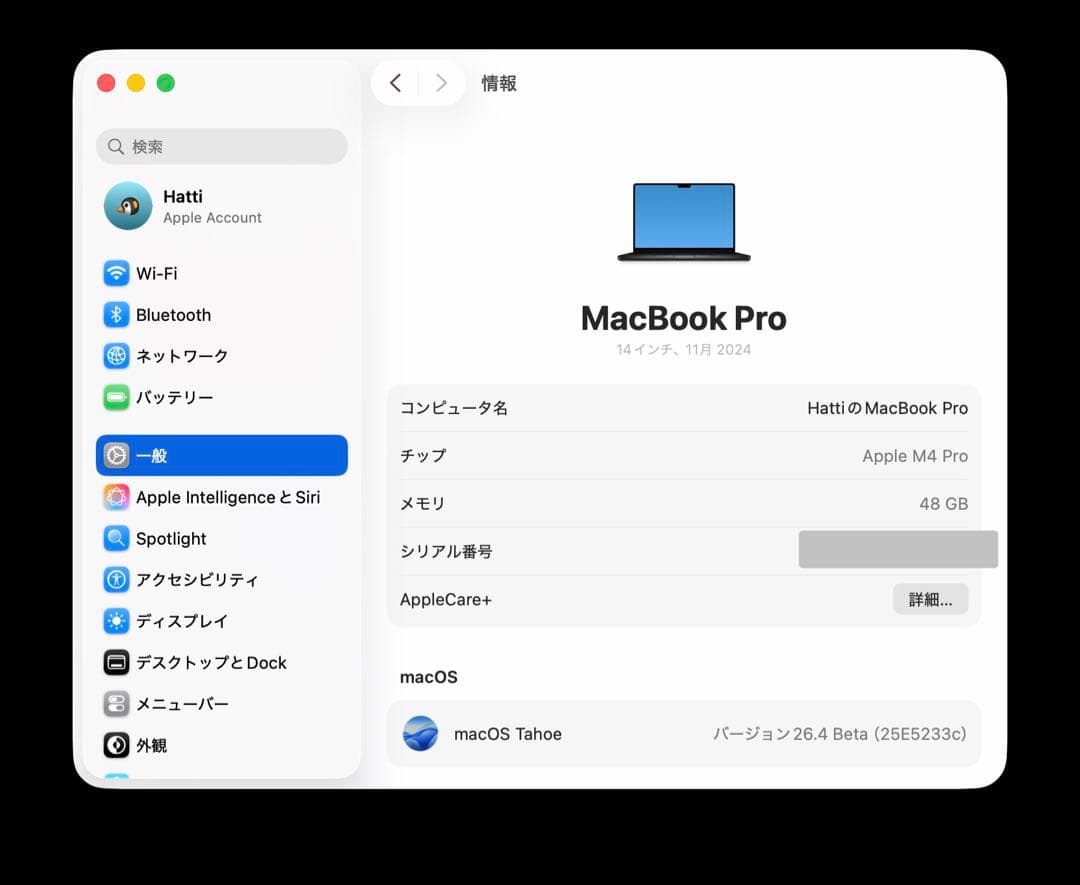Open Wi-Fi settings icon
This screenshot has height=885, width=1080.
pyautogui.click(x=116, y=273)
